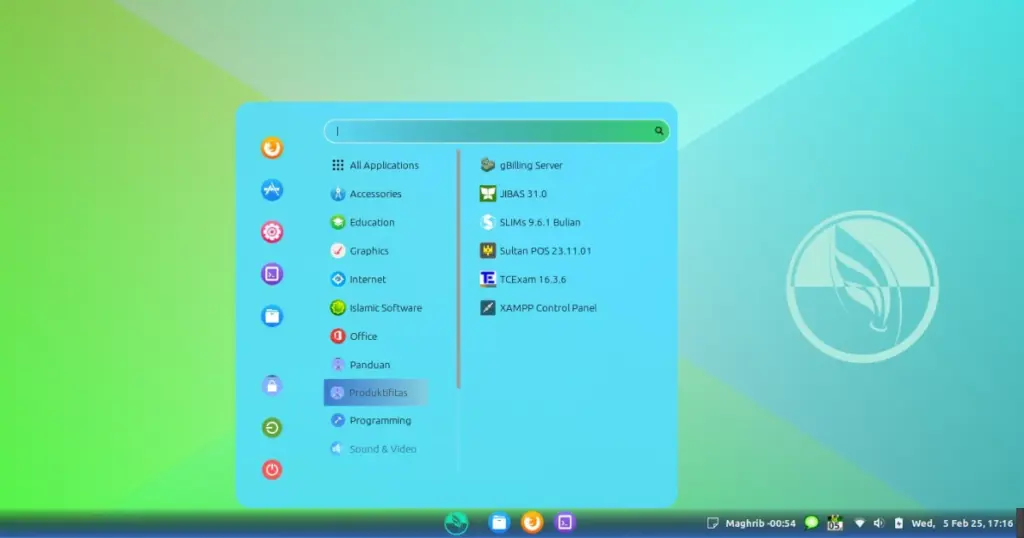Image resolution: width=1024 pixels, height=538 pixels.
Task: Open the Accessories category
Action: 376,194
